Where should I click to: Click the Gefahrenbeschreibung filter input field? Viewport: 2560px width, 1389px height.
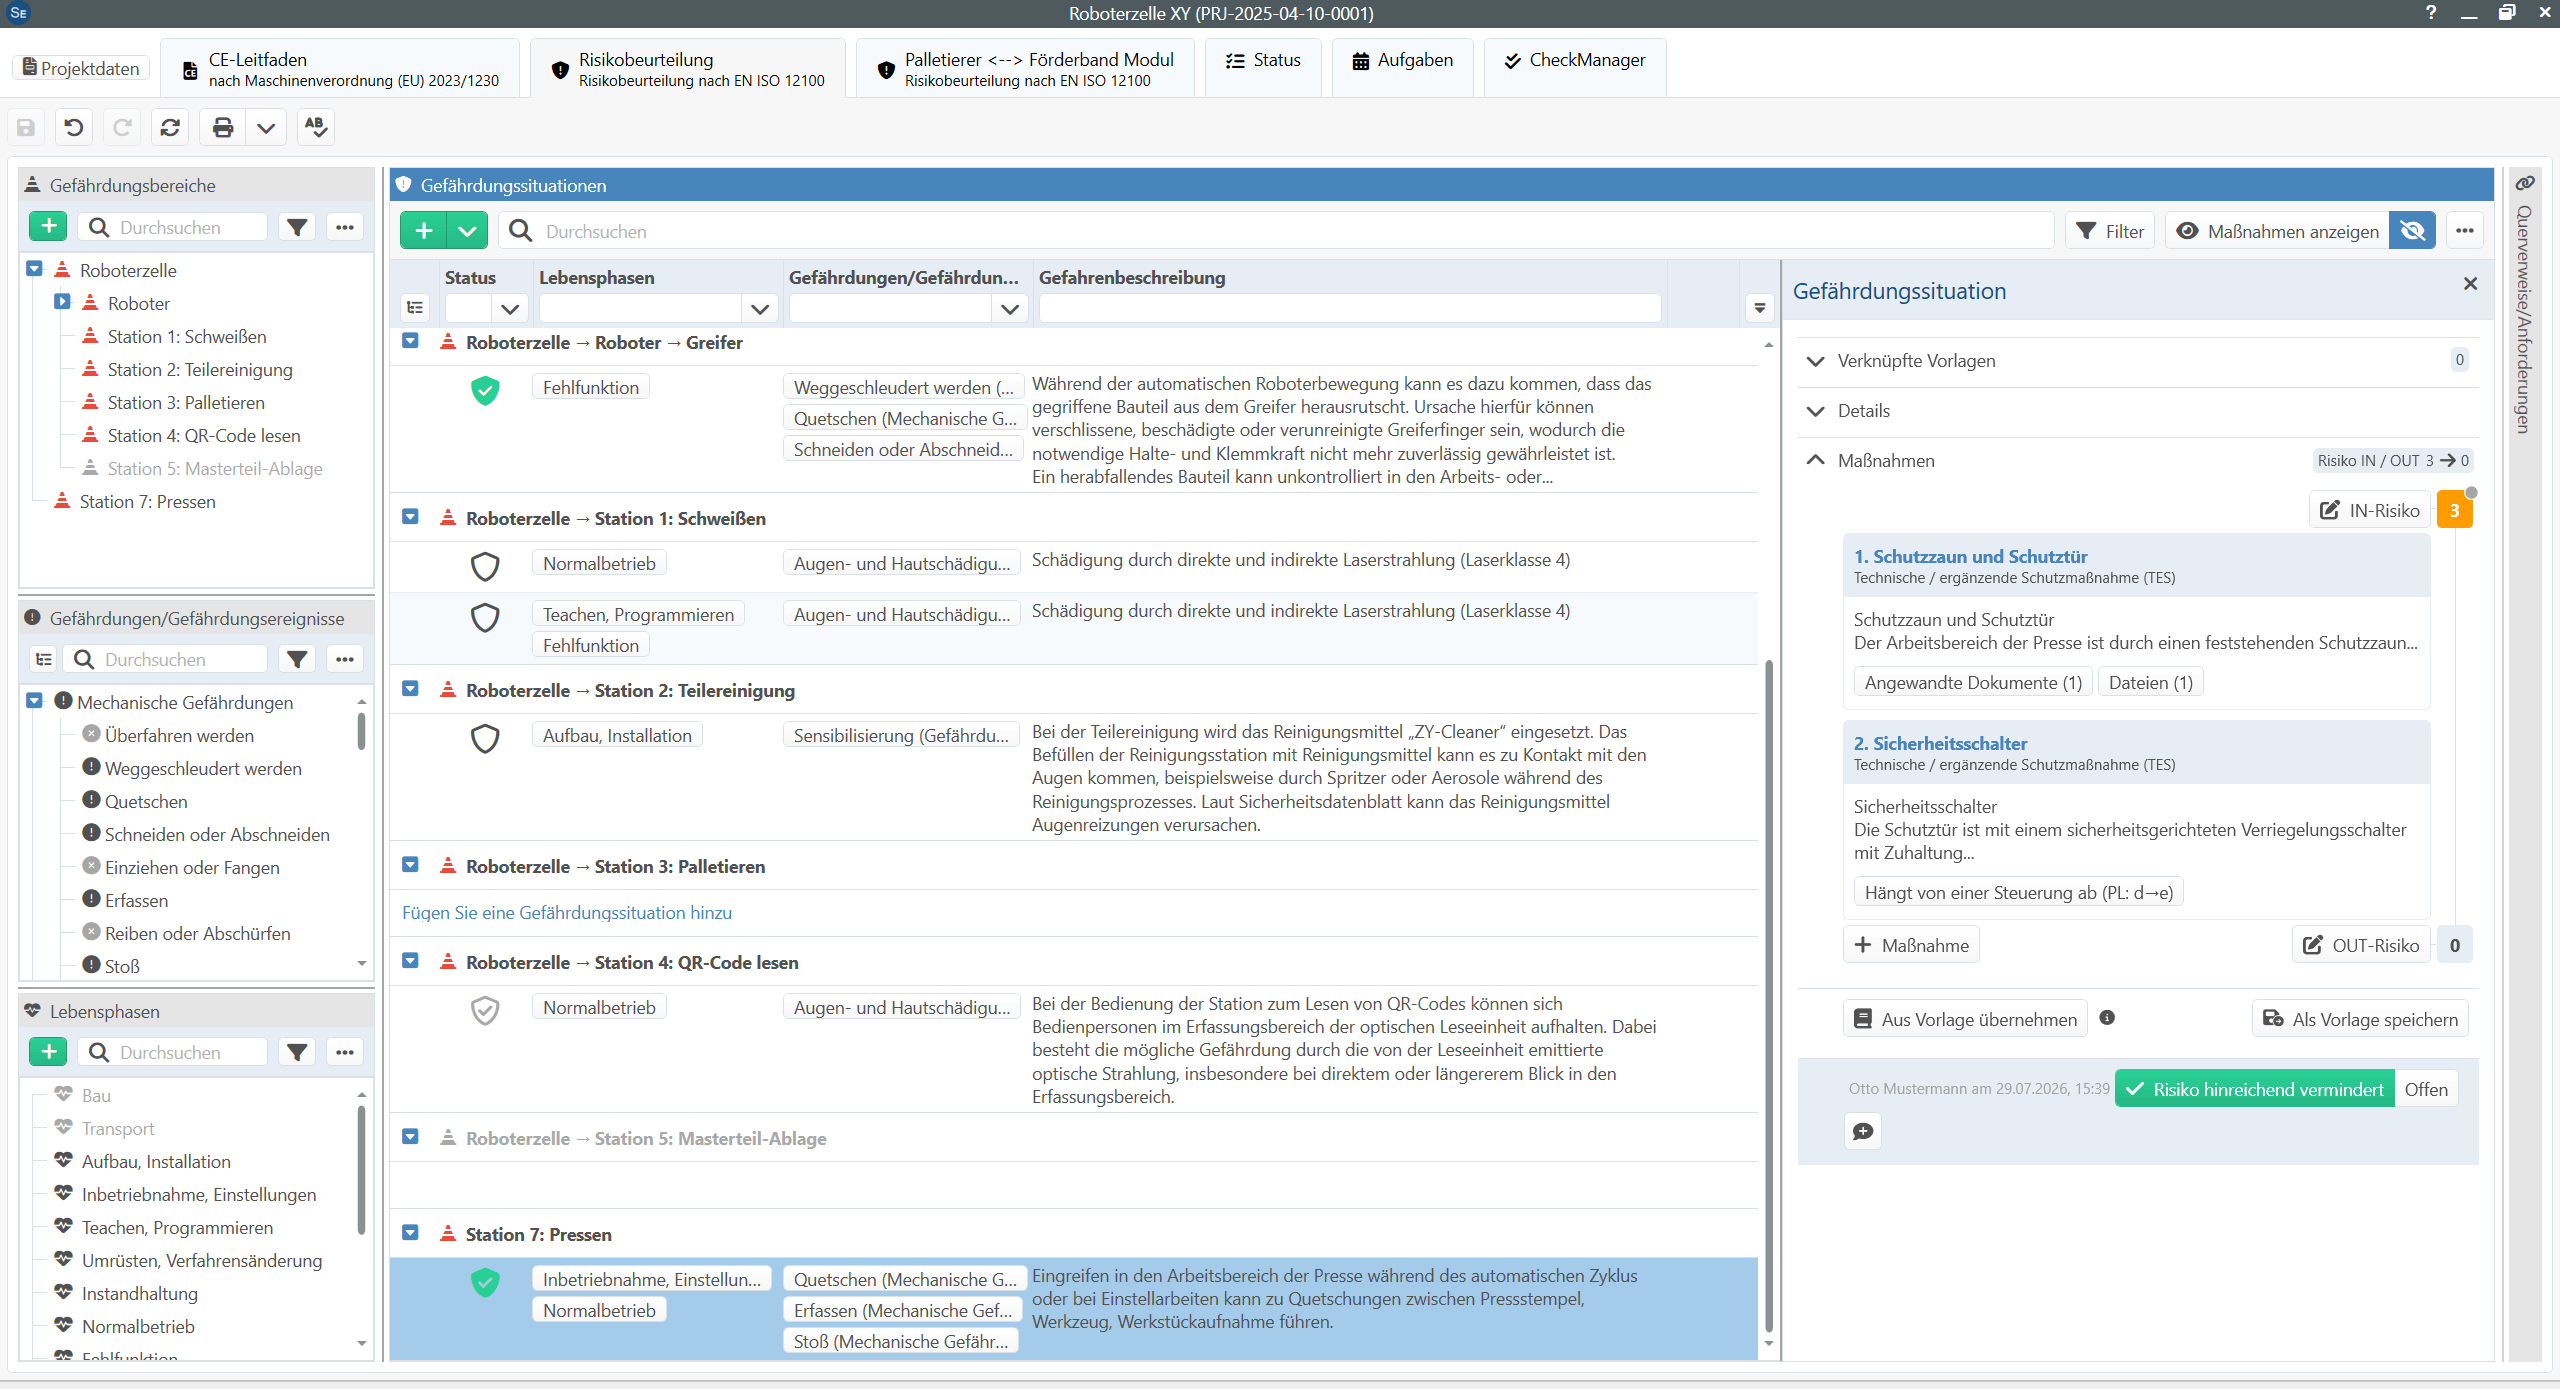click(x=1350, y=309)
